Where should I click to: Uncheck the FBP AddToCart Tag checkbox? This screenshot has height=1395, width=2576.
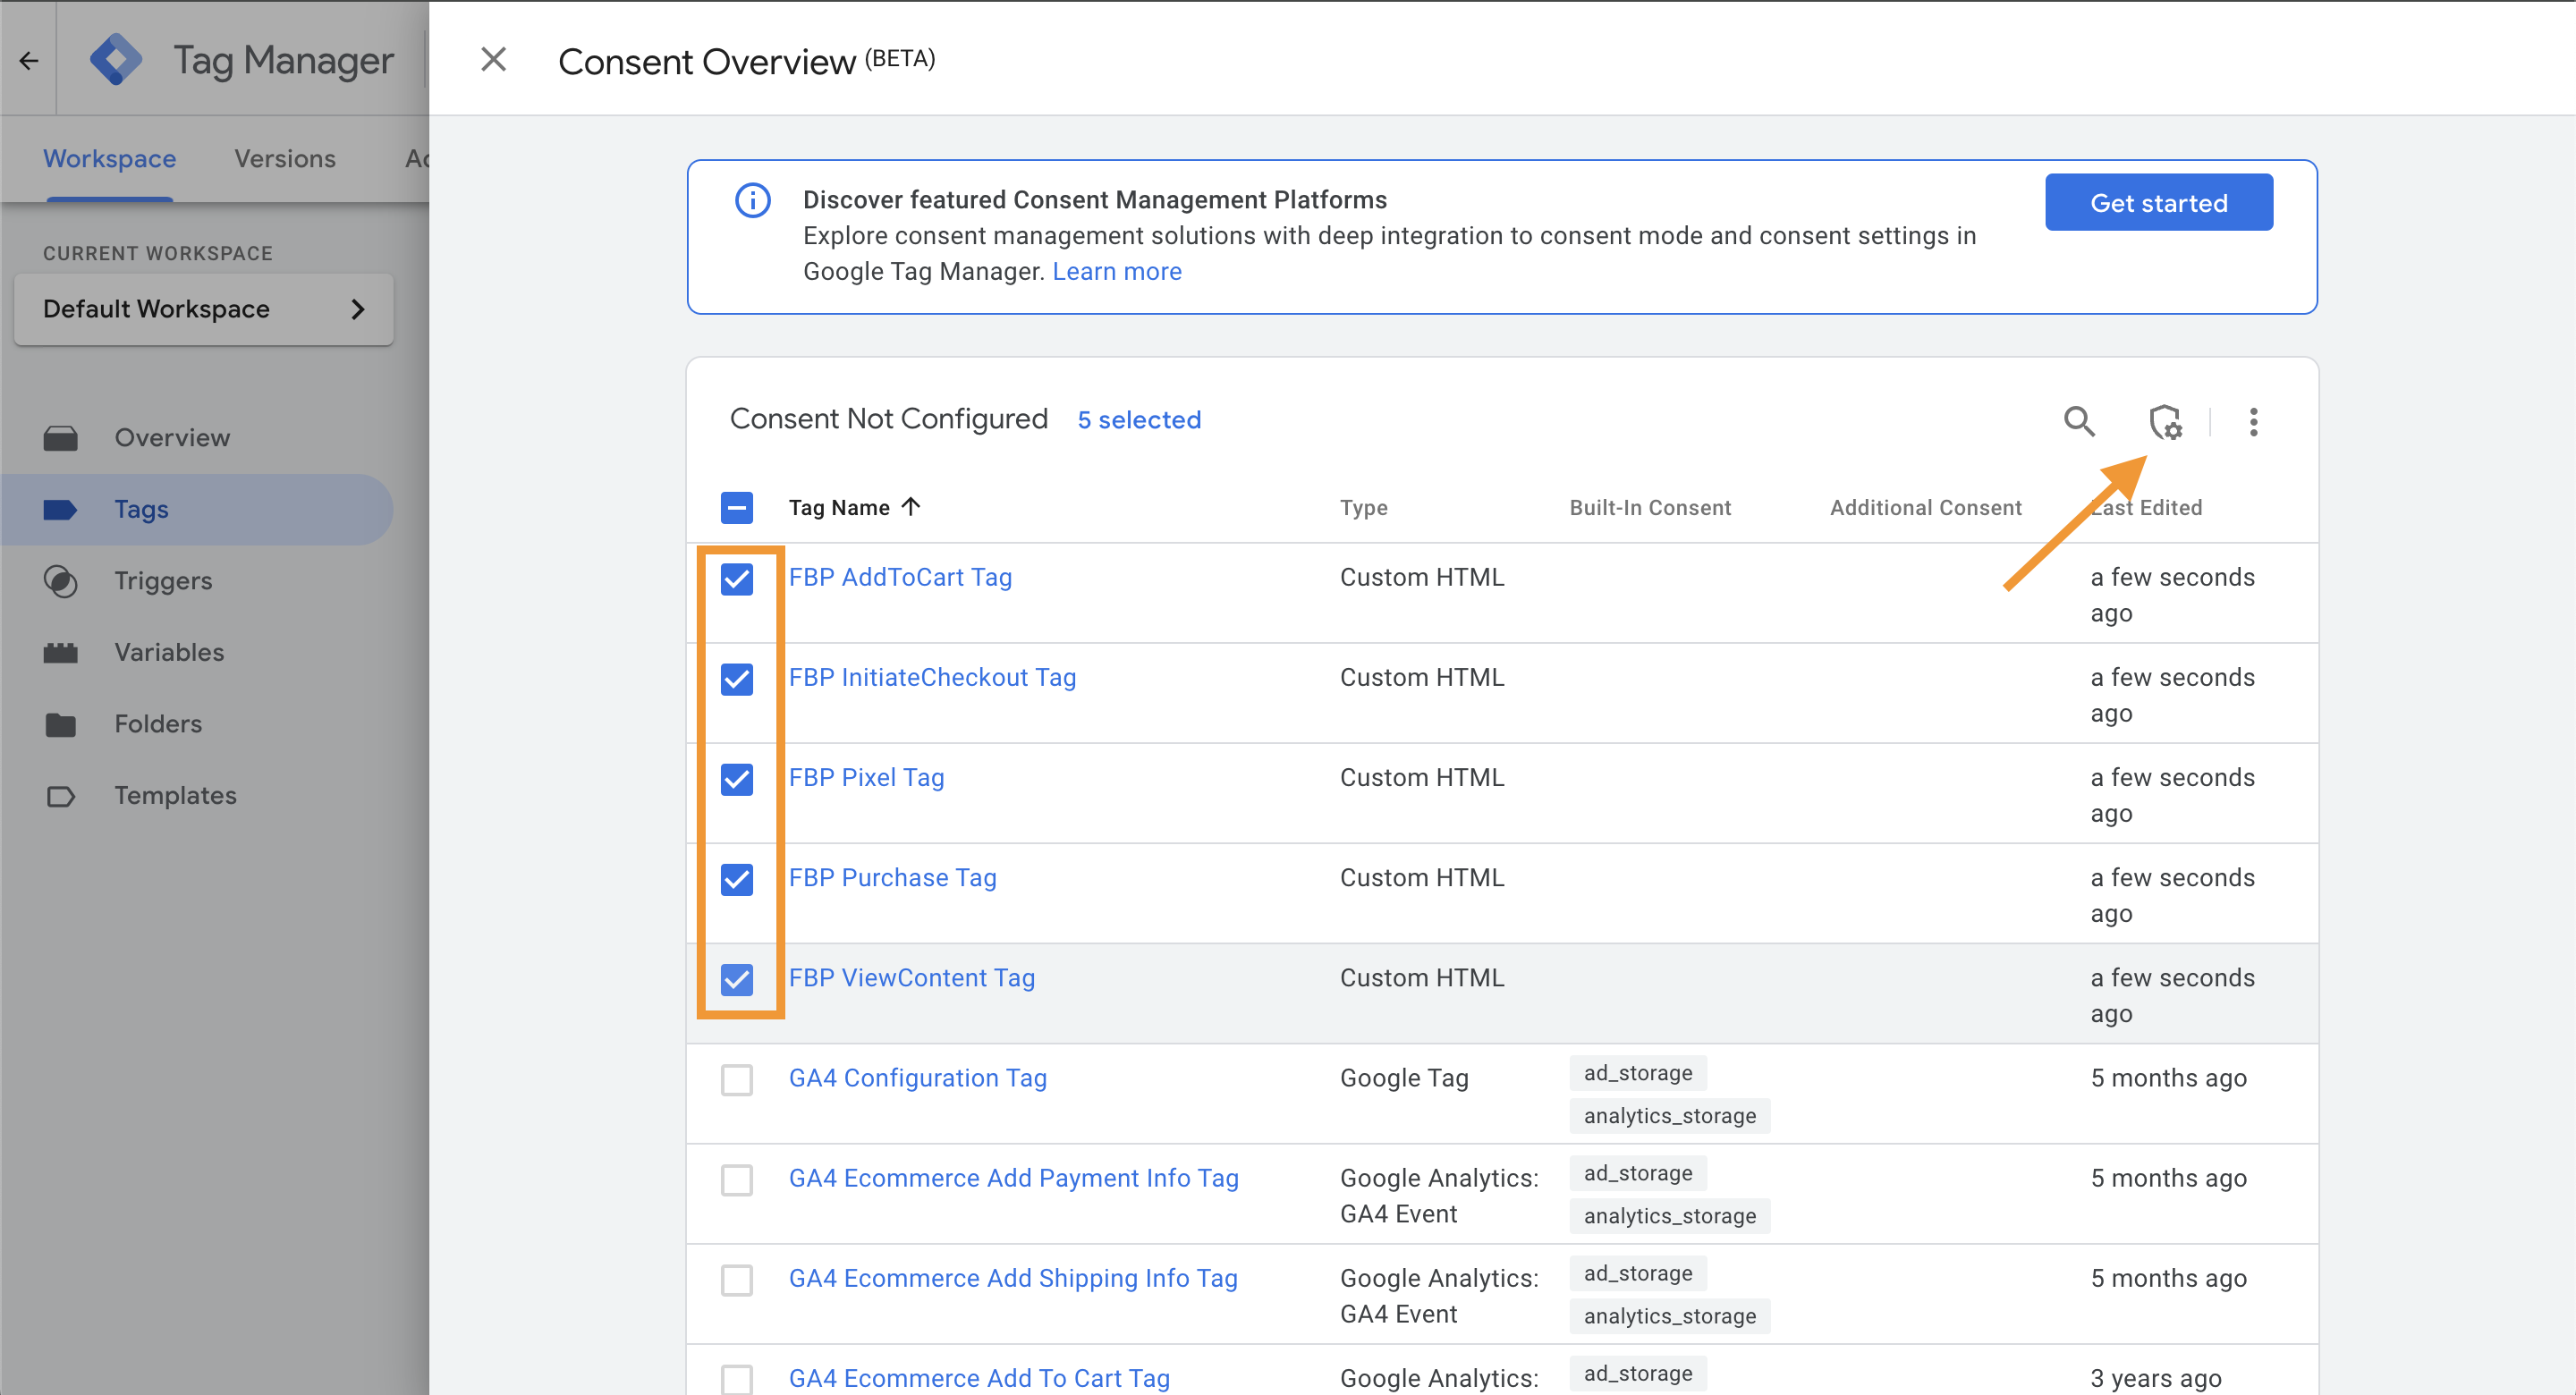tap(737, 578)
